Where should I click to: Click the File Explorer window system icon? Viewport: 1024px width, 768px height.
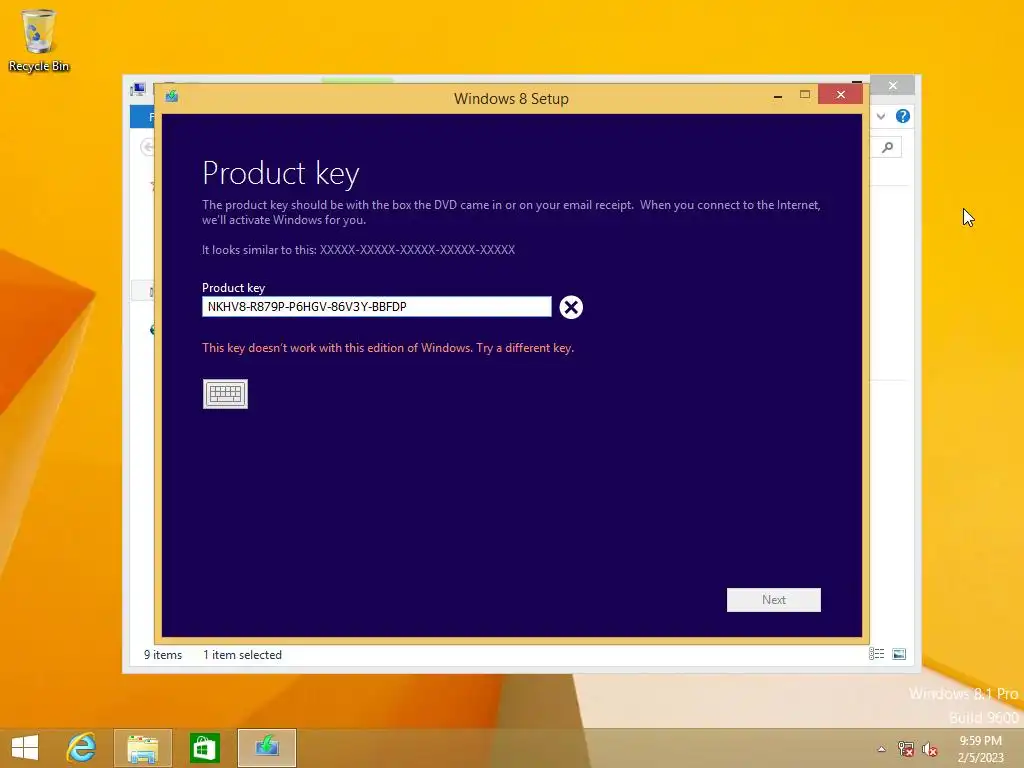138,89
